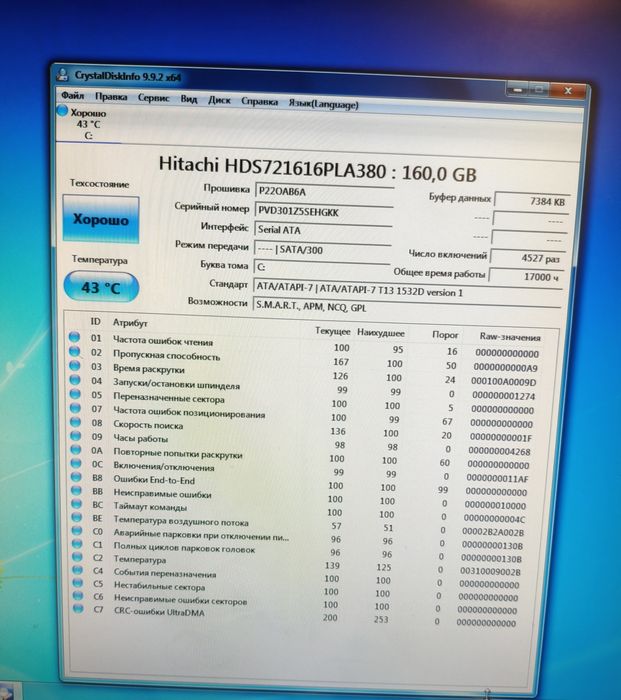
Task: Click raw value 000100A0009D
Action: click(504, 382)
